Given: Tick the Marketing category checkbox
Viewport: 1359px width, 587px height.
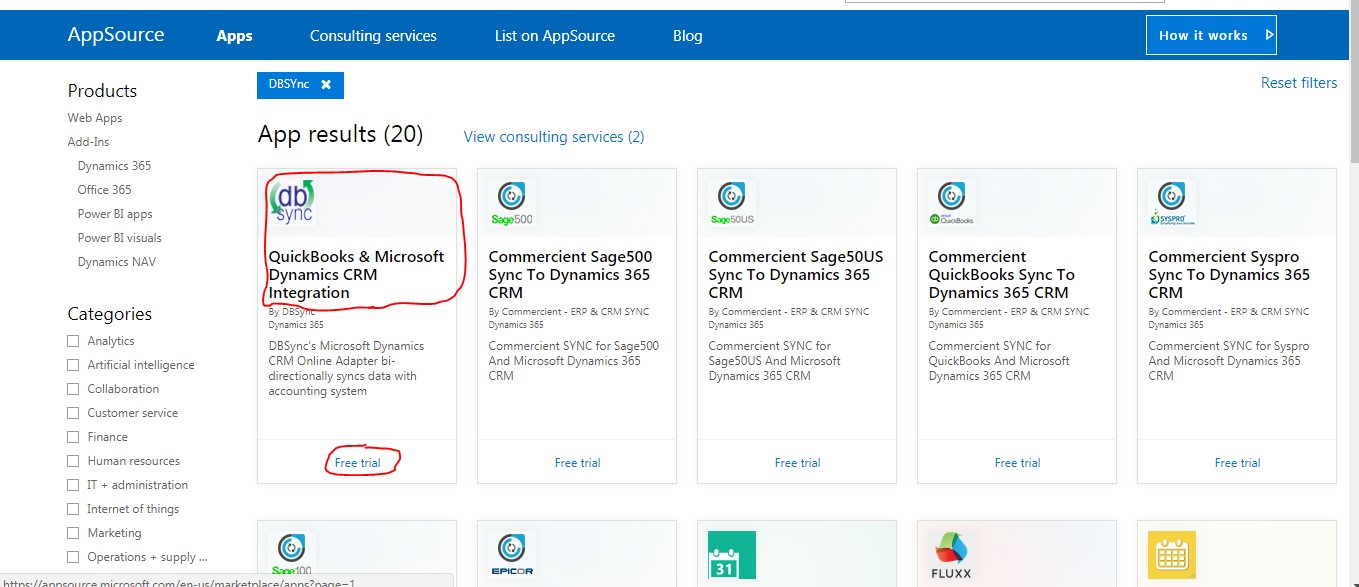Looking at the screenshot, I should tap(73, 533).
